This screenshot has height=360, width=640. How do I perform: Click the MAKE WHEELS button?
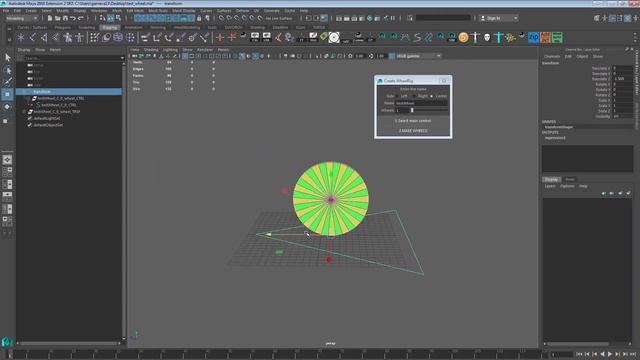[x=413, y=131]
